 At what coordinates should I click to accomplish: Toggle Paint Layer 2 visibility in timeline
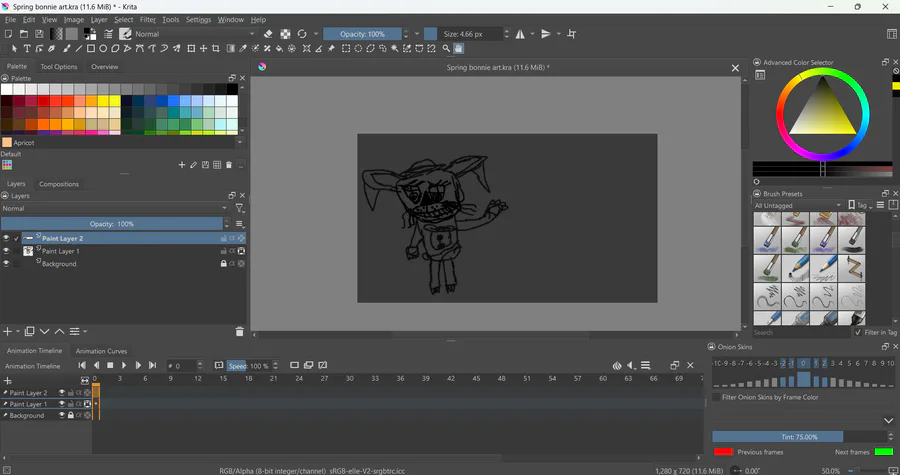tap(62, 393)
